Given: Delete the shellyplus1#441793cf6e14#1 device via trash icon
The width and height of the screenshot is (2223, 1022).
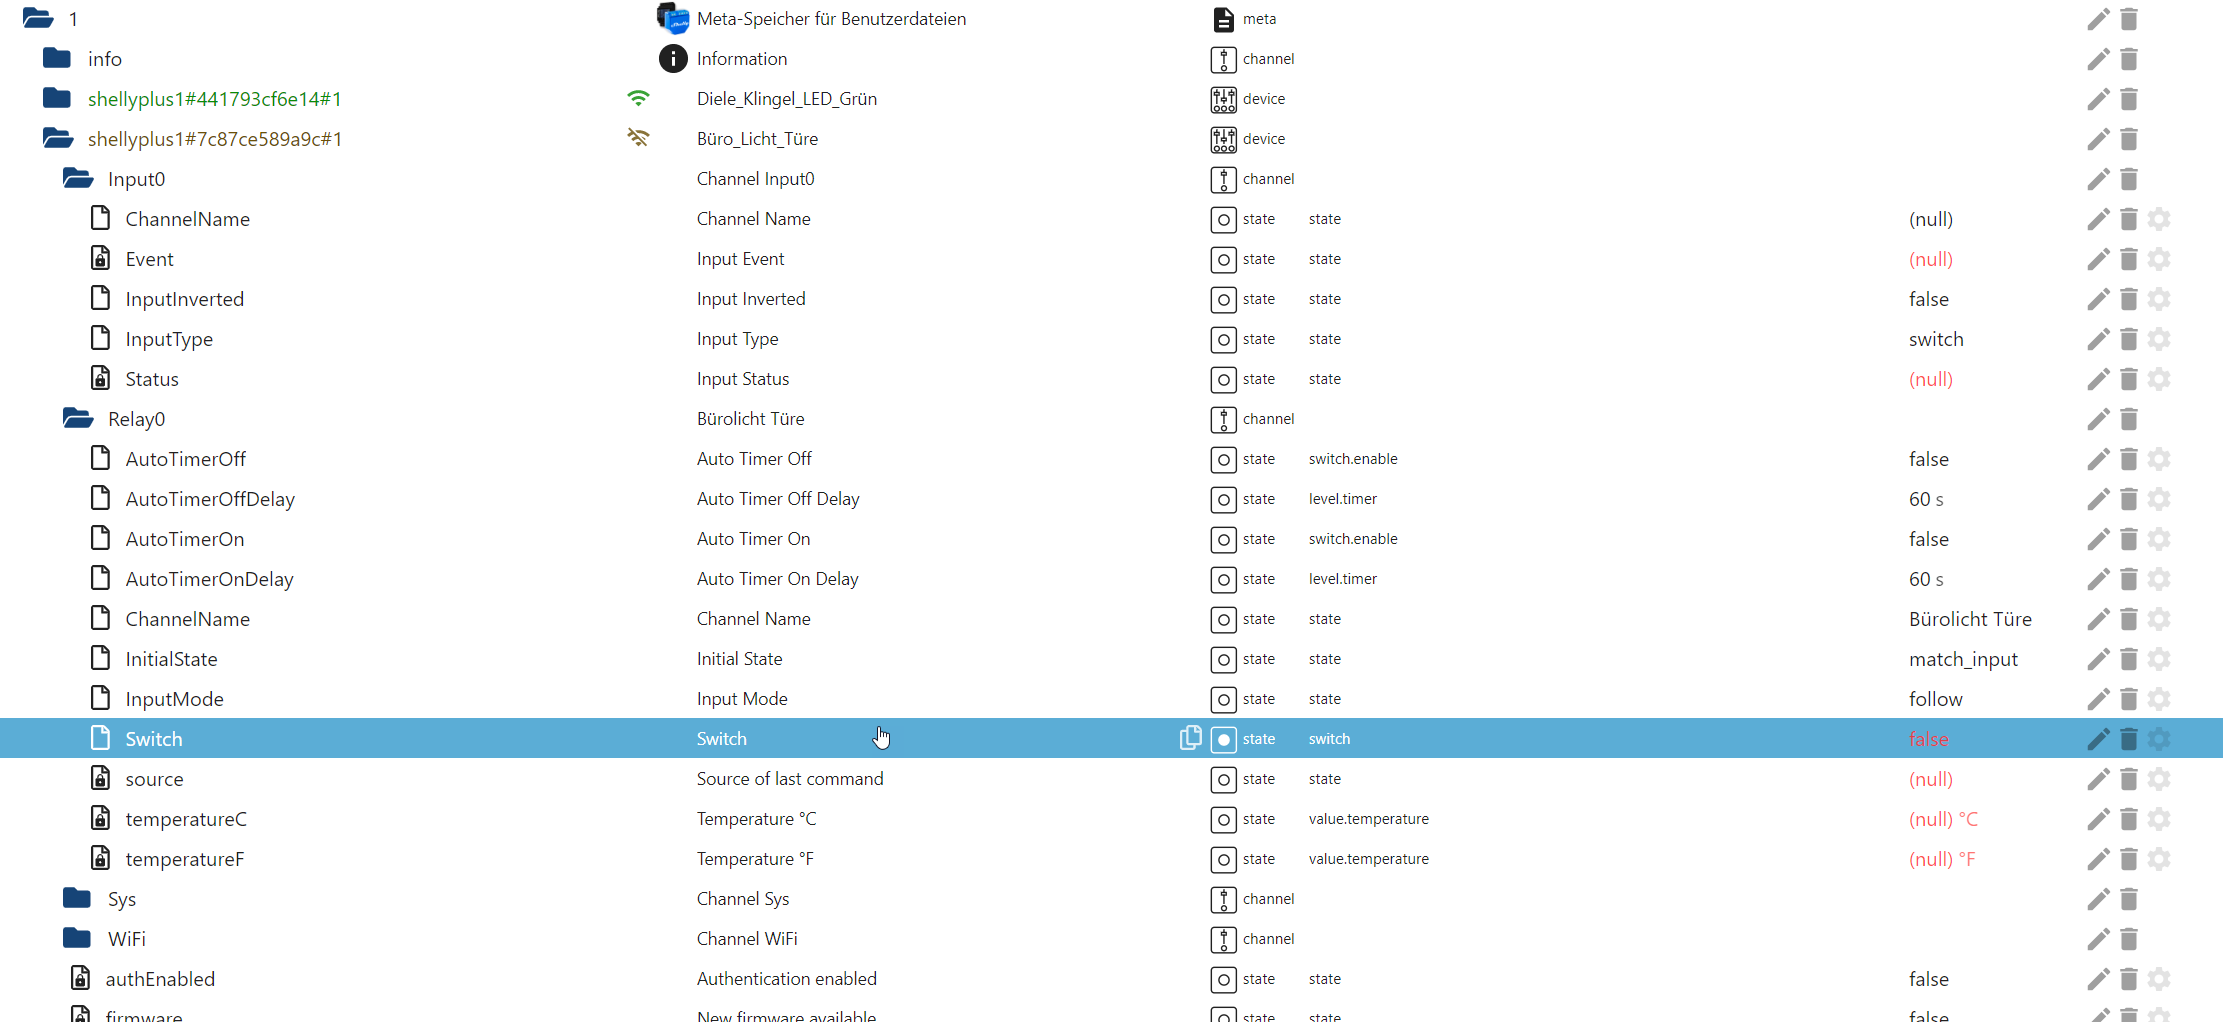Looking at the screenshot, I should point(2129,99).
